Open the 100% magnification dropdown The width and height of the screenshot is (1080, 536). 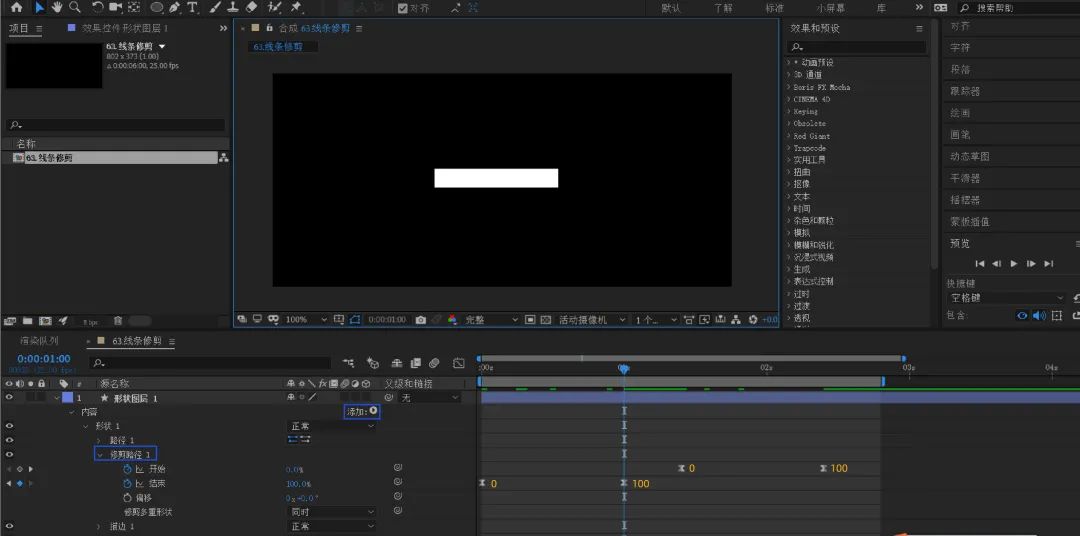[x=305, y=320]
